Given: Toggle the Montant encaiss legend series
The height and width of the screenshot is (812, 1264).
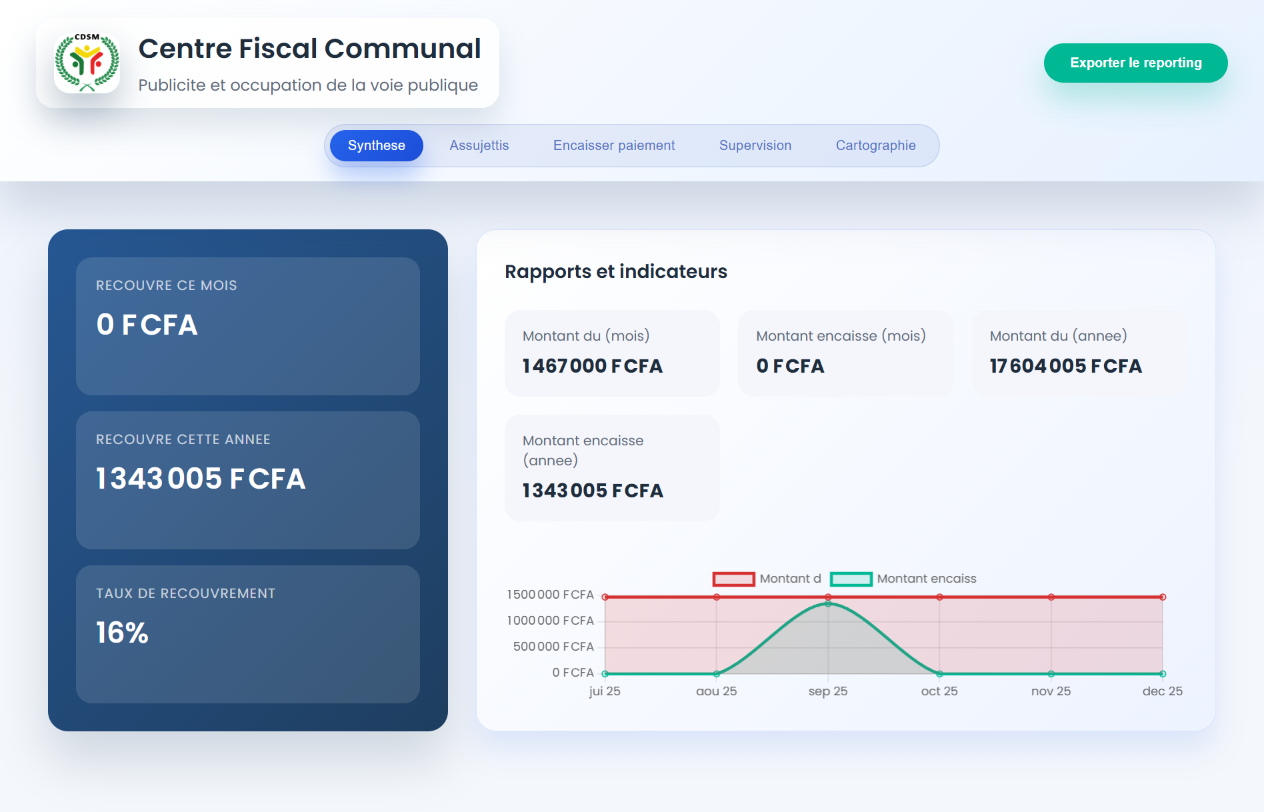Looking at the screenshot, I should click(x=925, y=578).
